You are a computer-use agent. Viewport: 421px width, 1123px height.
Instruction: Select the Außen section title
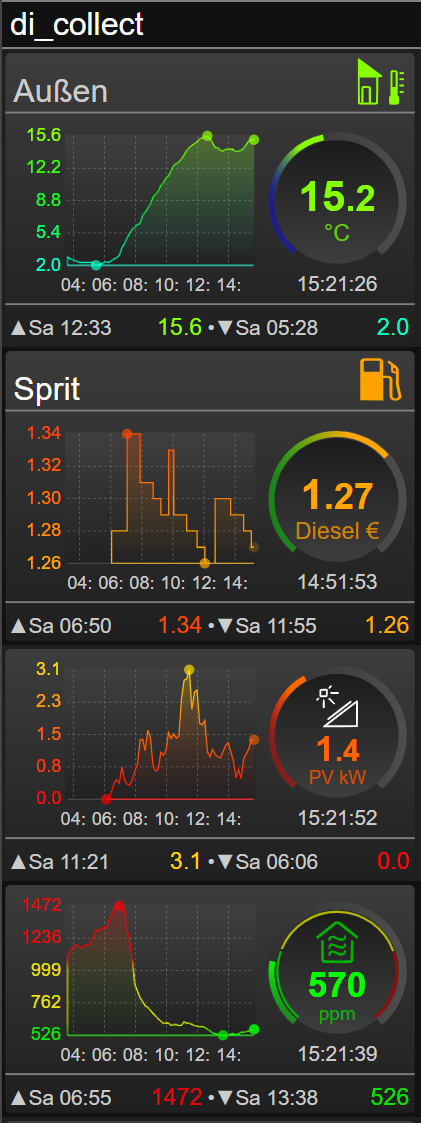click(60, 92)
